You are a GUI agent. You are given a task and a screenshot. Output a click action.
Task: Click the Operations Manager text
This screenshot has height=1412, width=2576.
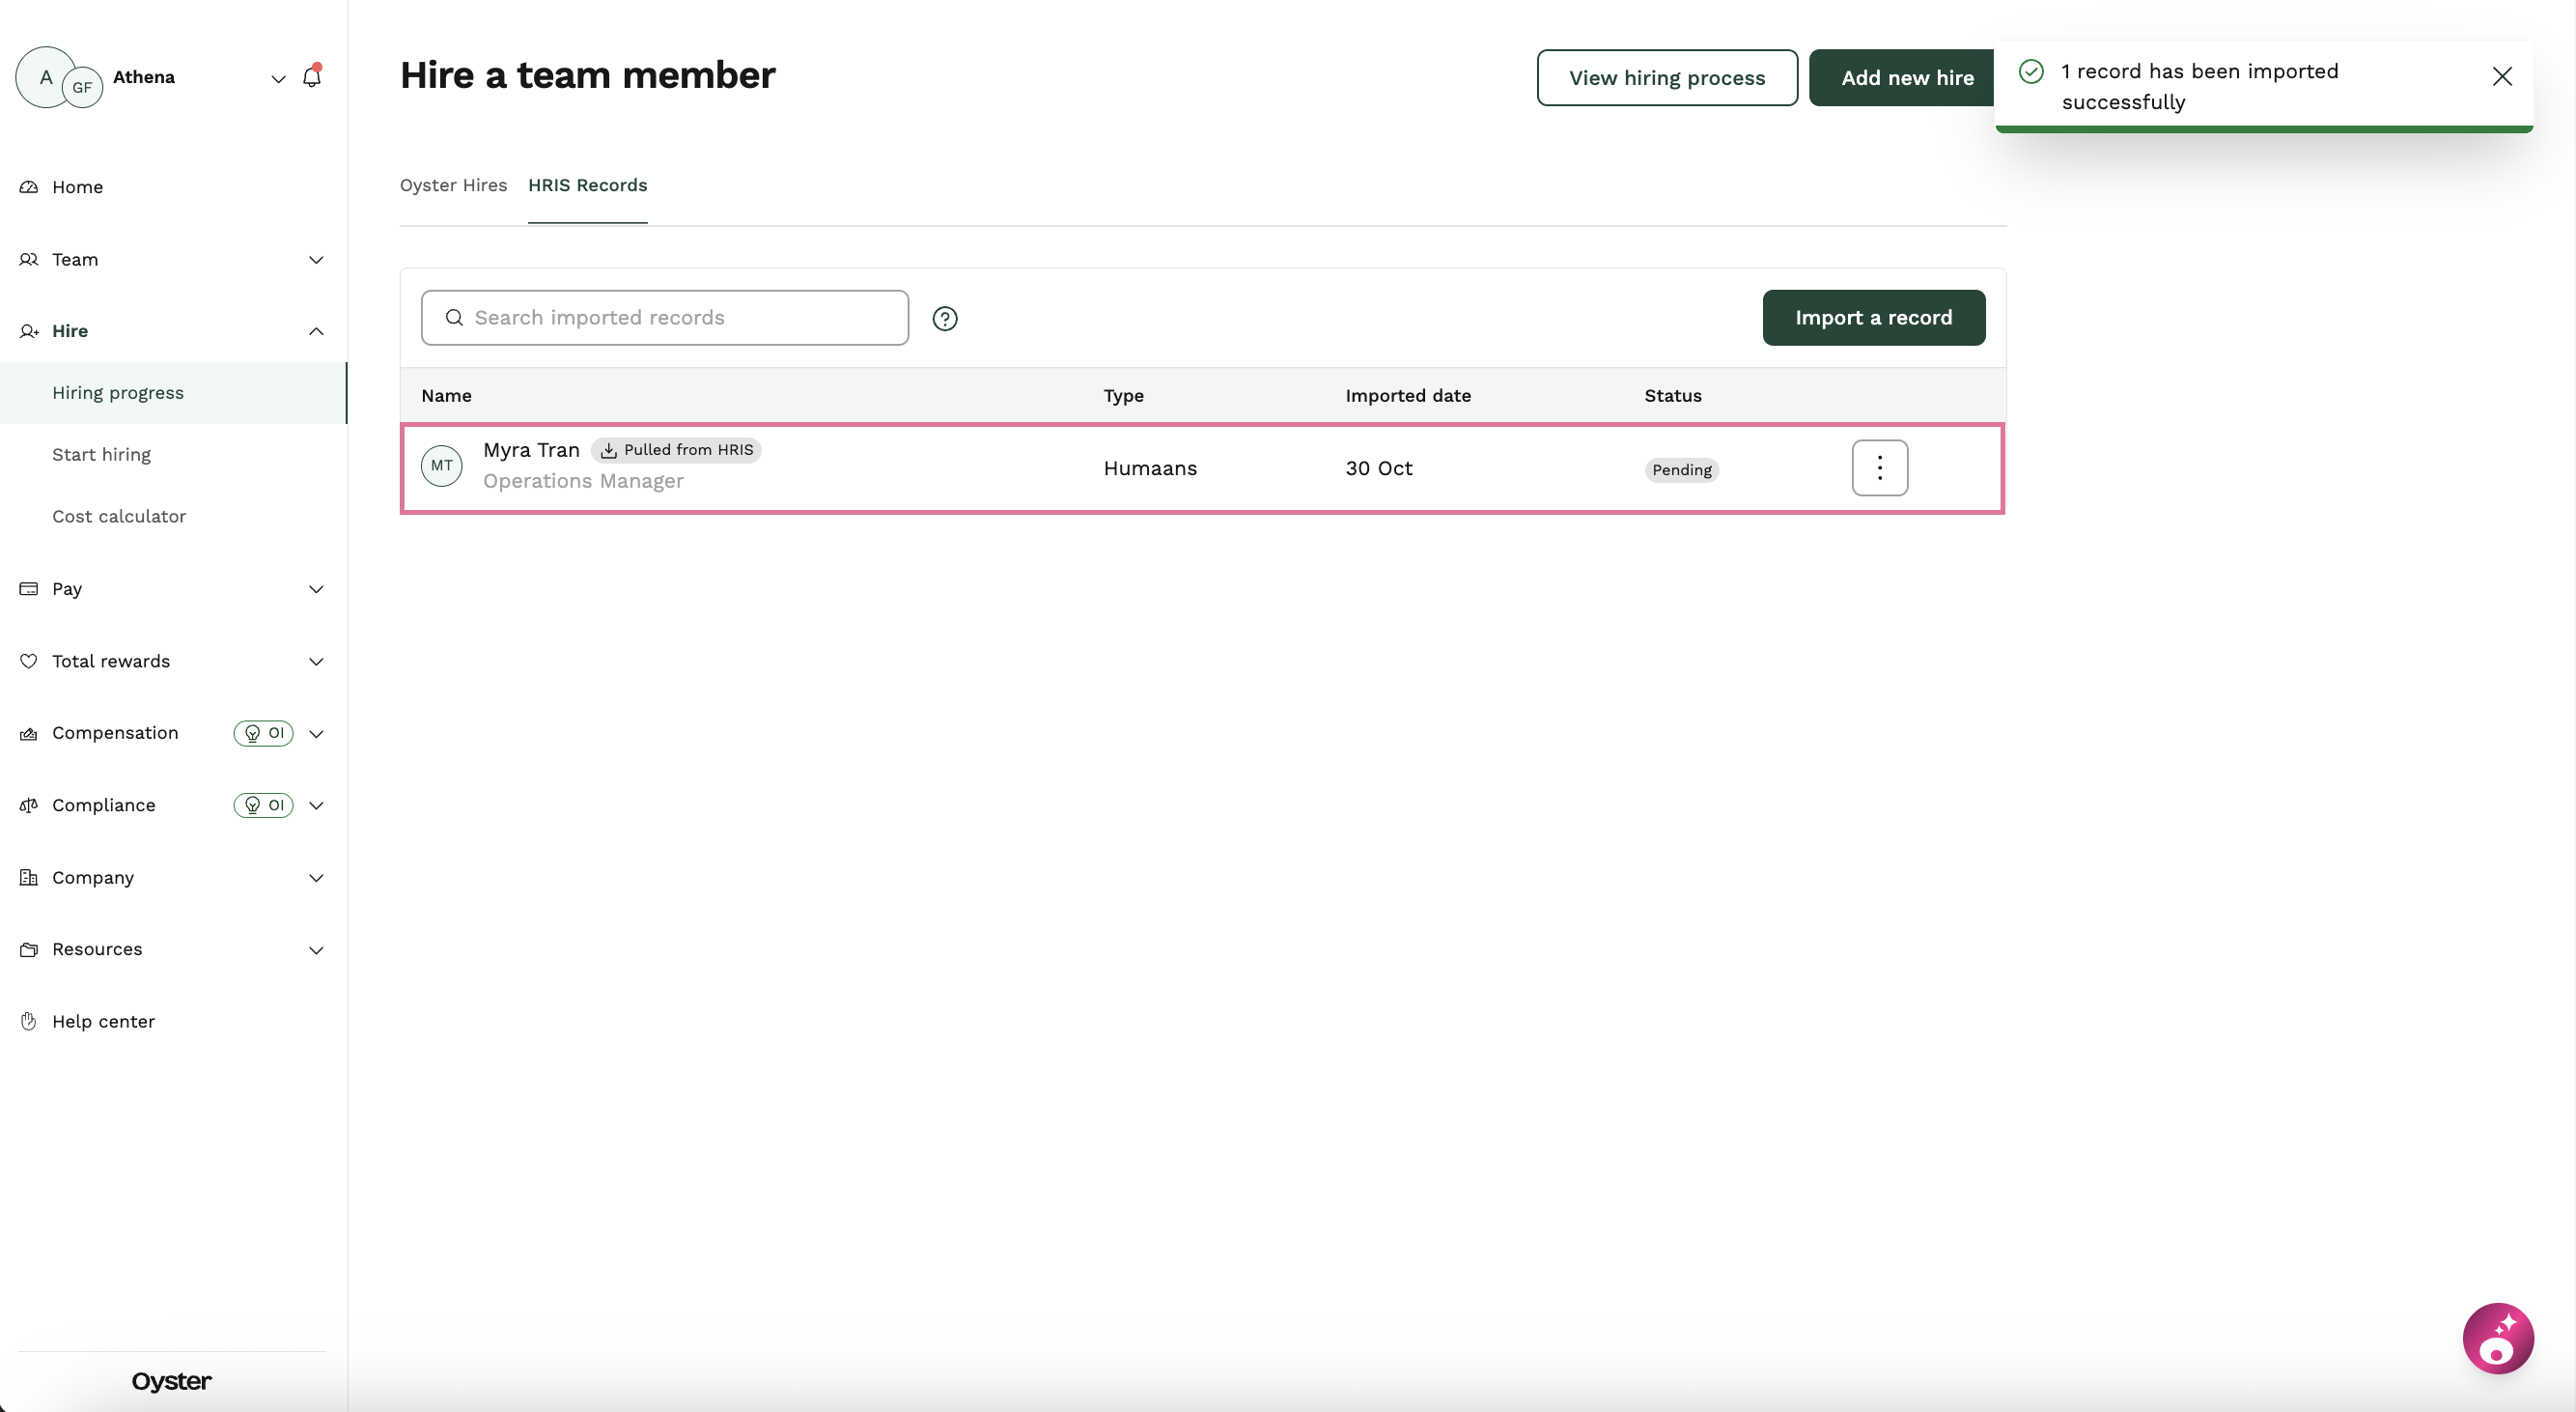[583, 481]
